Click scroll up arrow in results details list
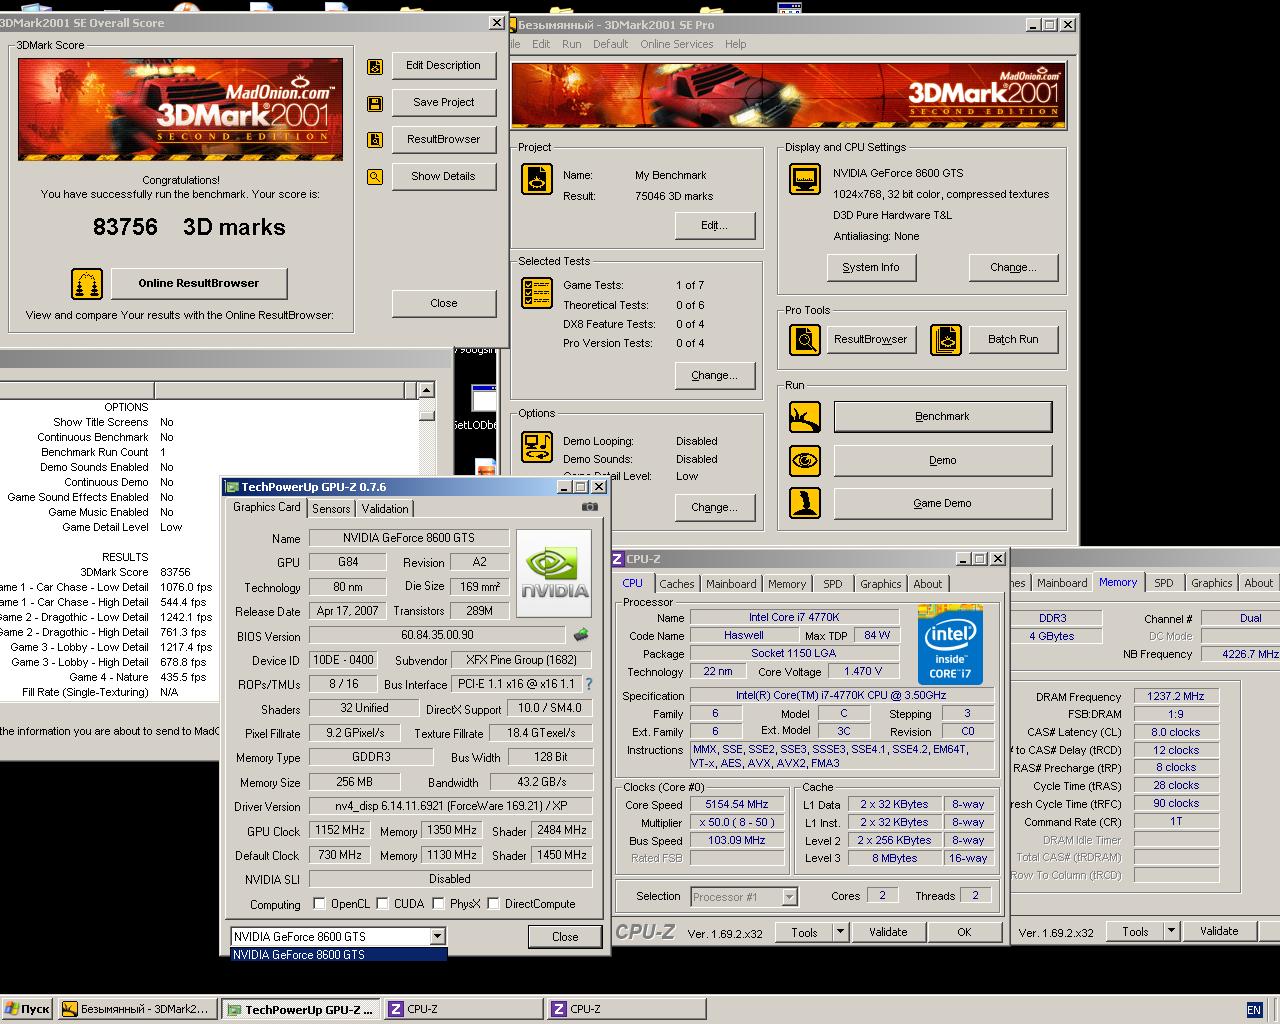Viewport: 1280px width, 1024px height. click(x=426, y=390)
